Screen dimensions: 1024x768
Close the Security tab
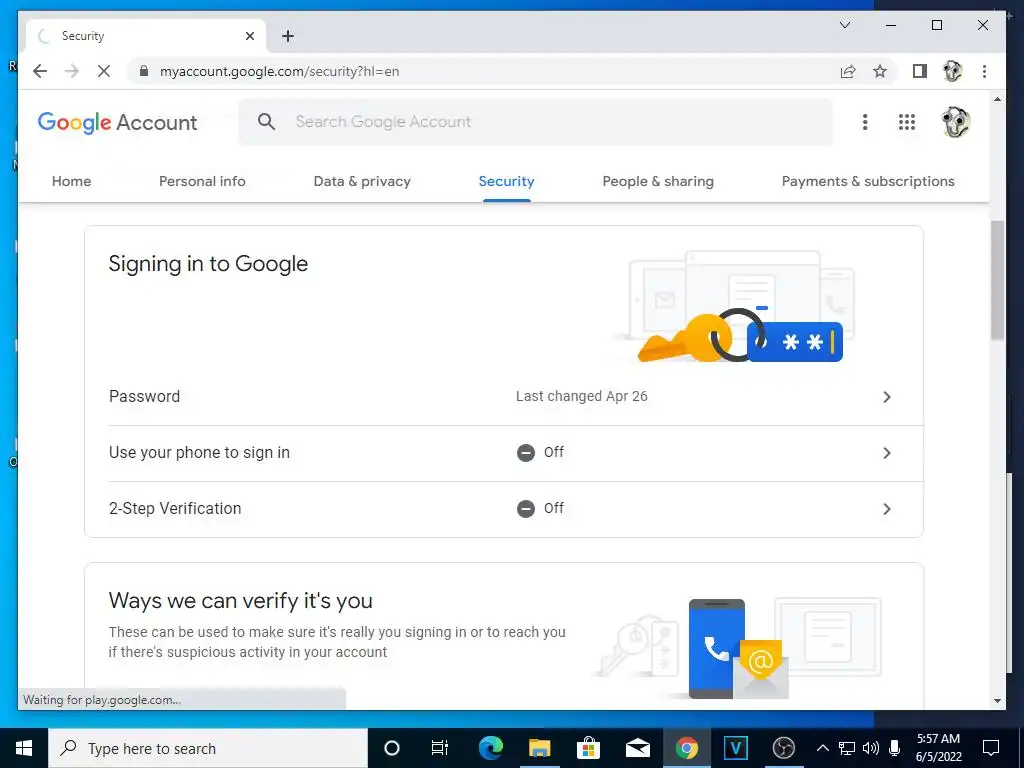click(x=249, y=36)
